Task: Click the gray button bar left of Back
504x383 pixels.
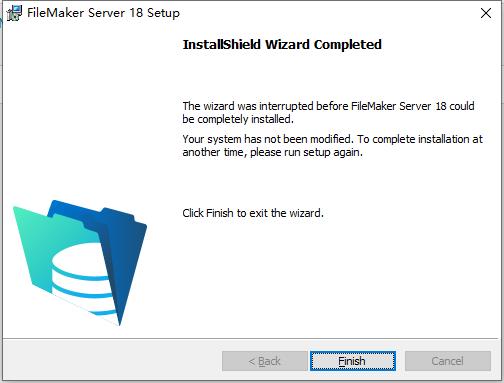Action: point(112,361)
